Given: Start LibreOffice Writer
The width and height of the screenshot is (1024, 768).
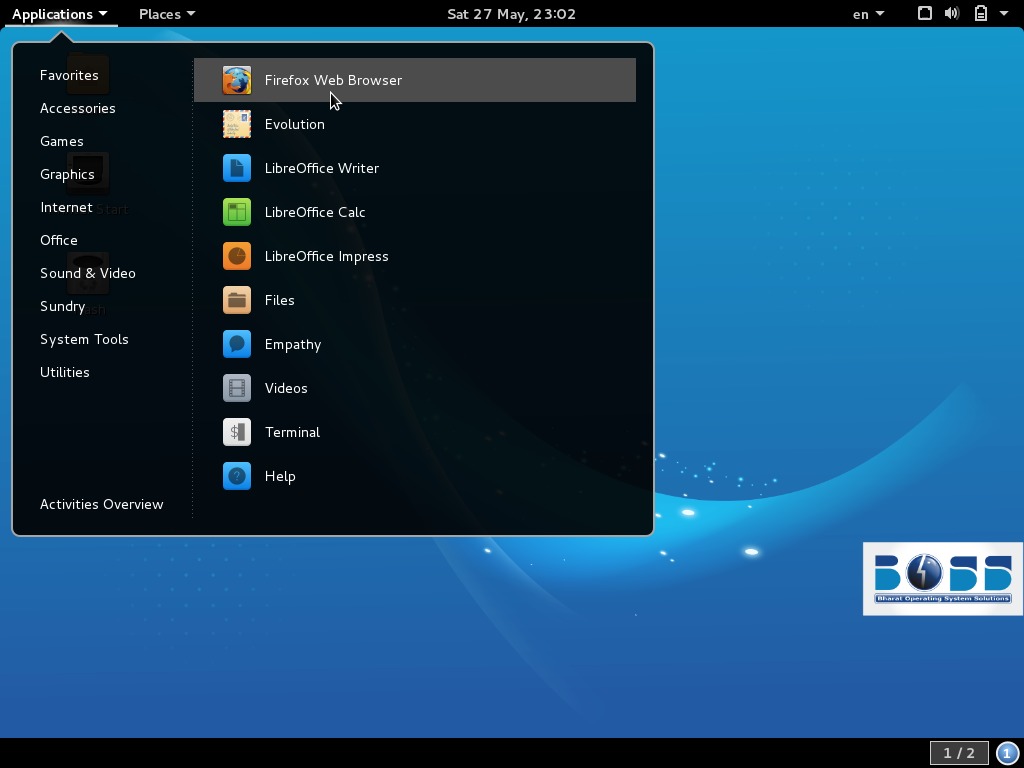Looking at the screenshot, I should pyautogui.click(x=322, y=168).
